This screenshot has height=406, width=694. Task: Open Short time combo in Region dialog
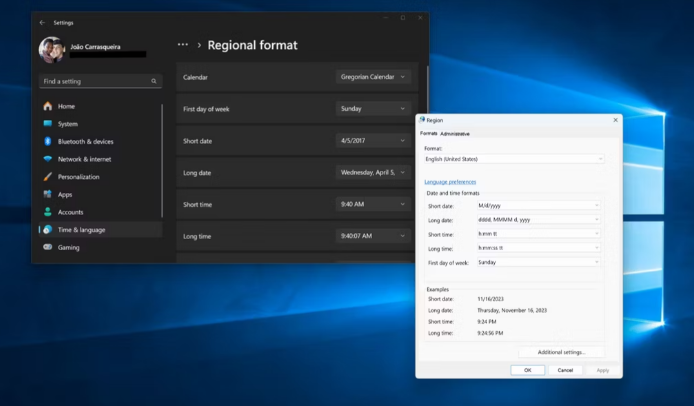(x=539, y=234)
